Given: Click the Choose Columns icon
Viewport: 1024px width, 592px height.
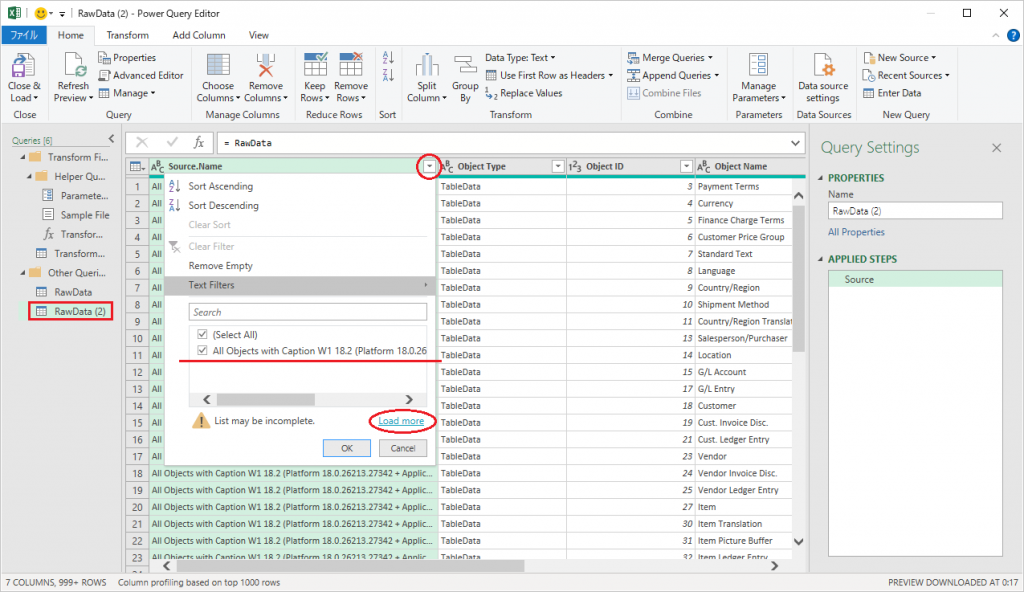Looking at the screenshot, I should coord(218,66).
